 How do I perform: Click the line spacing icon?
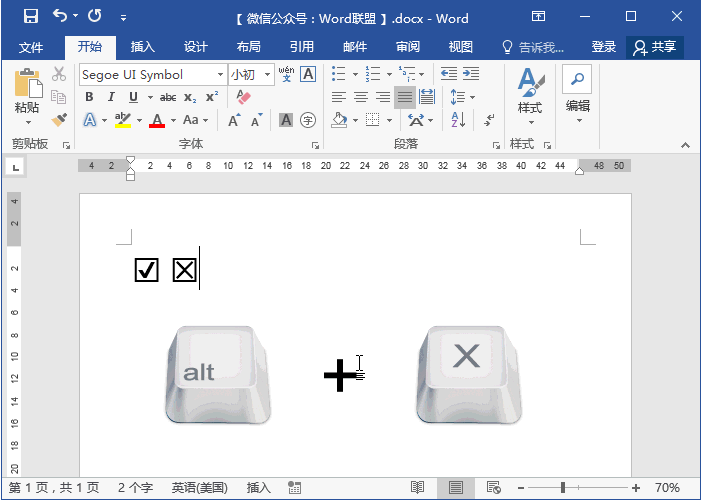tap(458, 97)
